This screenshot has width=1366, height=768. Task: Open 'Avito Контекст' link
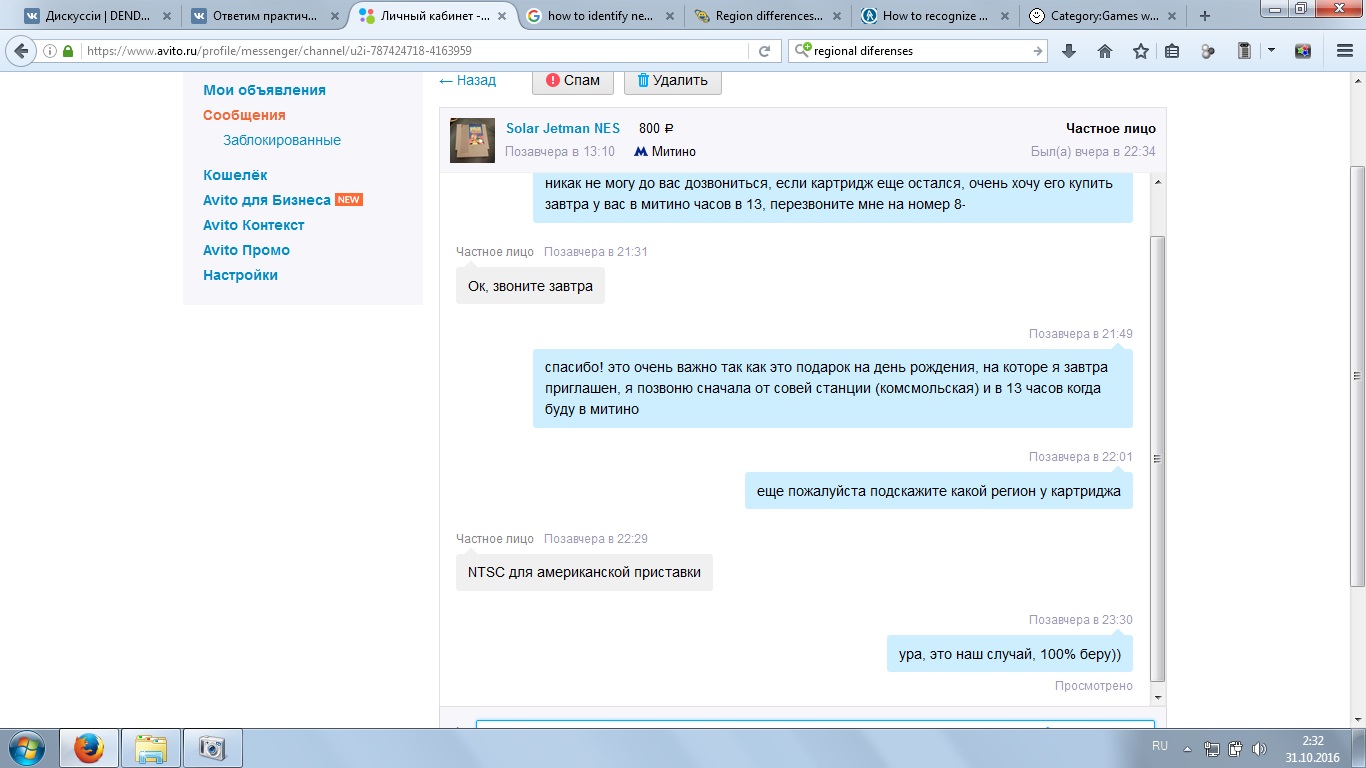[x=253, y=225]
